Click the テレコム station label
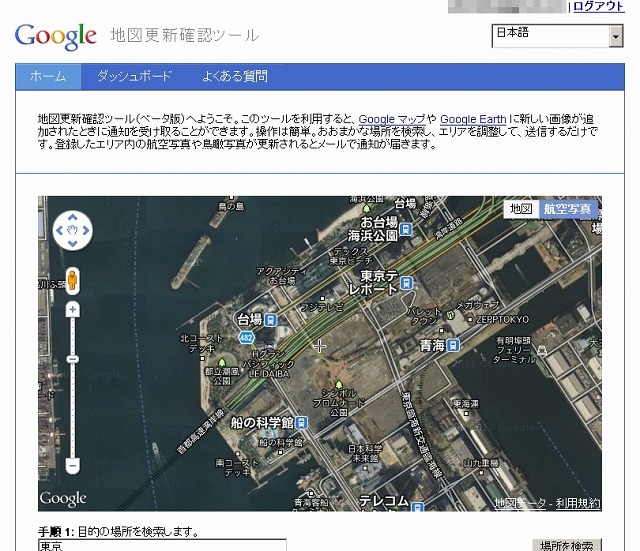Viewport: 640px width, 551px height. click(x=384, y=501)
